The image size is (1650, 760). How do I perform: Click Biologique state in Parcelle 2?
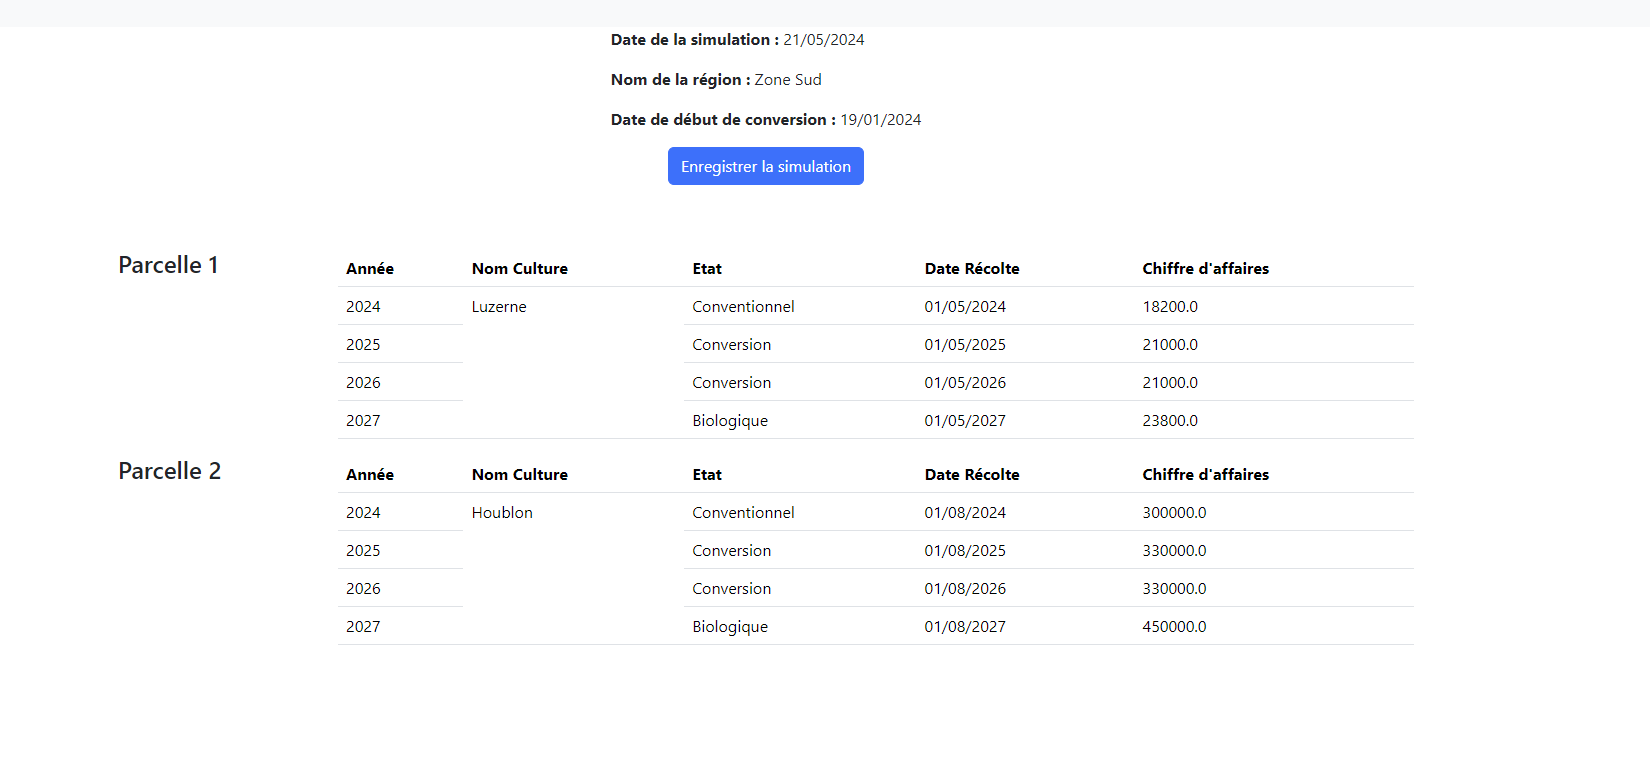[x=730, y=627]
